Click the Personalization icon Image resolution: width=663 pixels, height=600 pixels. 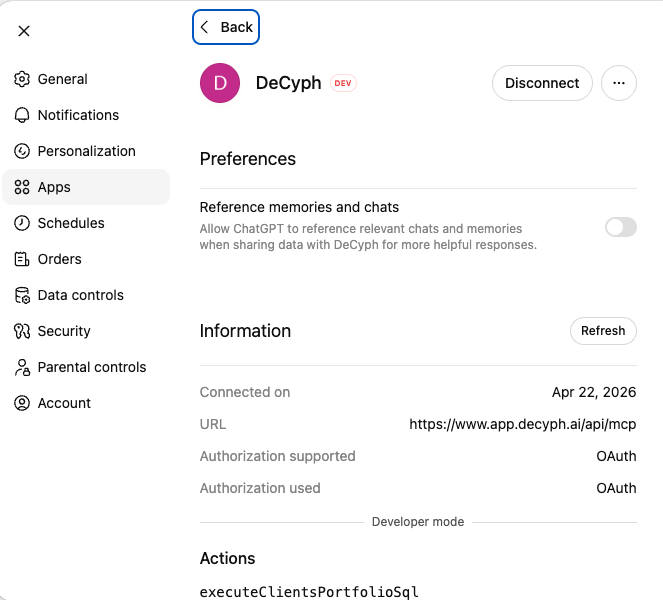click(22, 151)
